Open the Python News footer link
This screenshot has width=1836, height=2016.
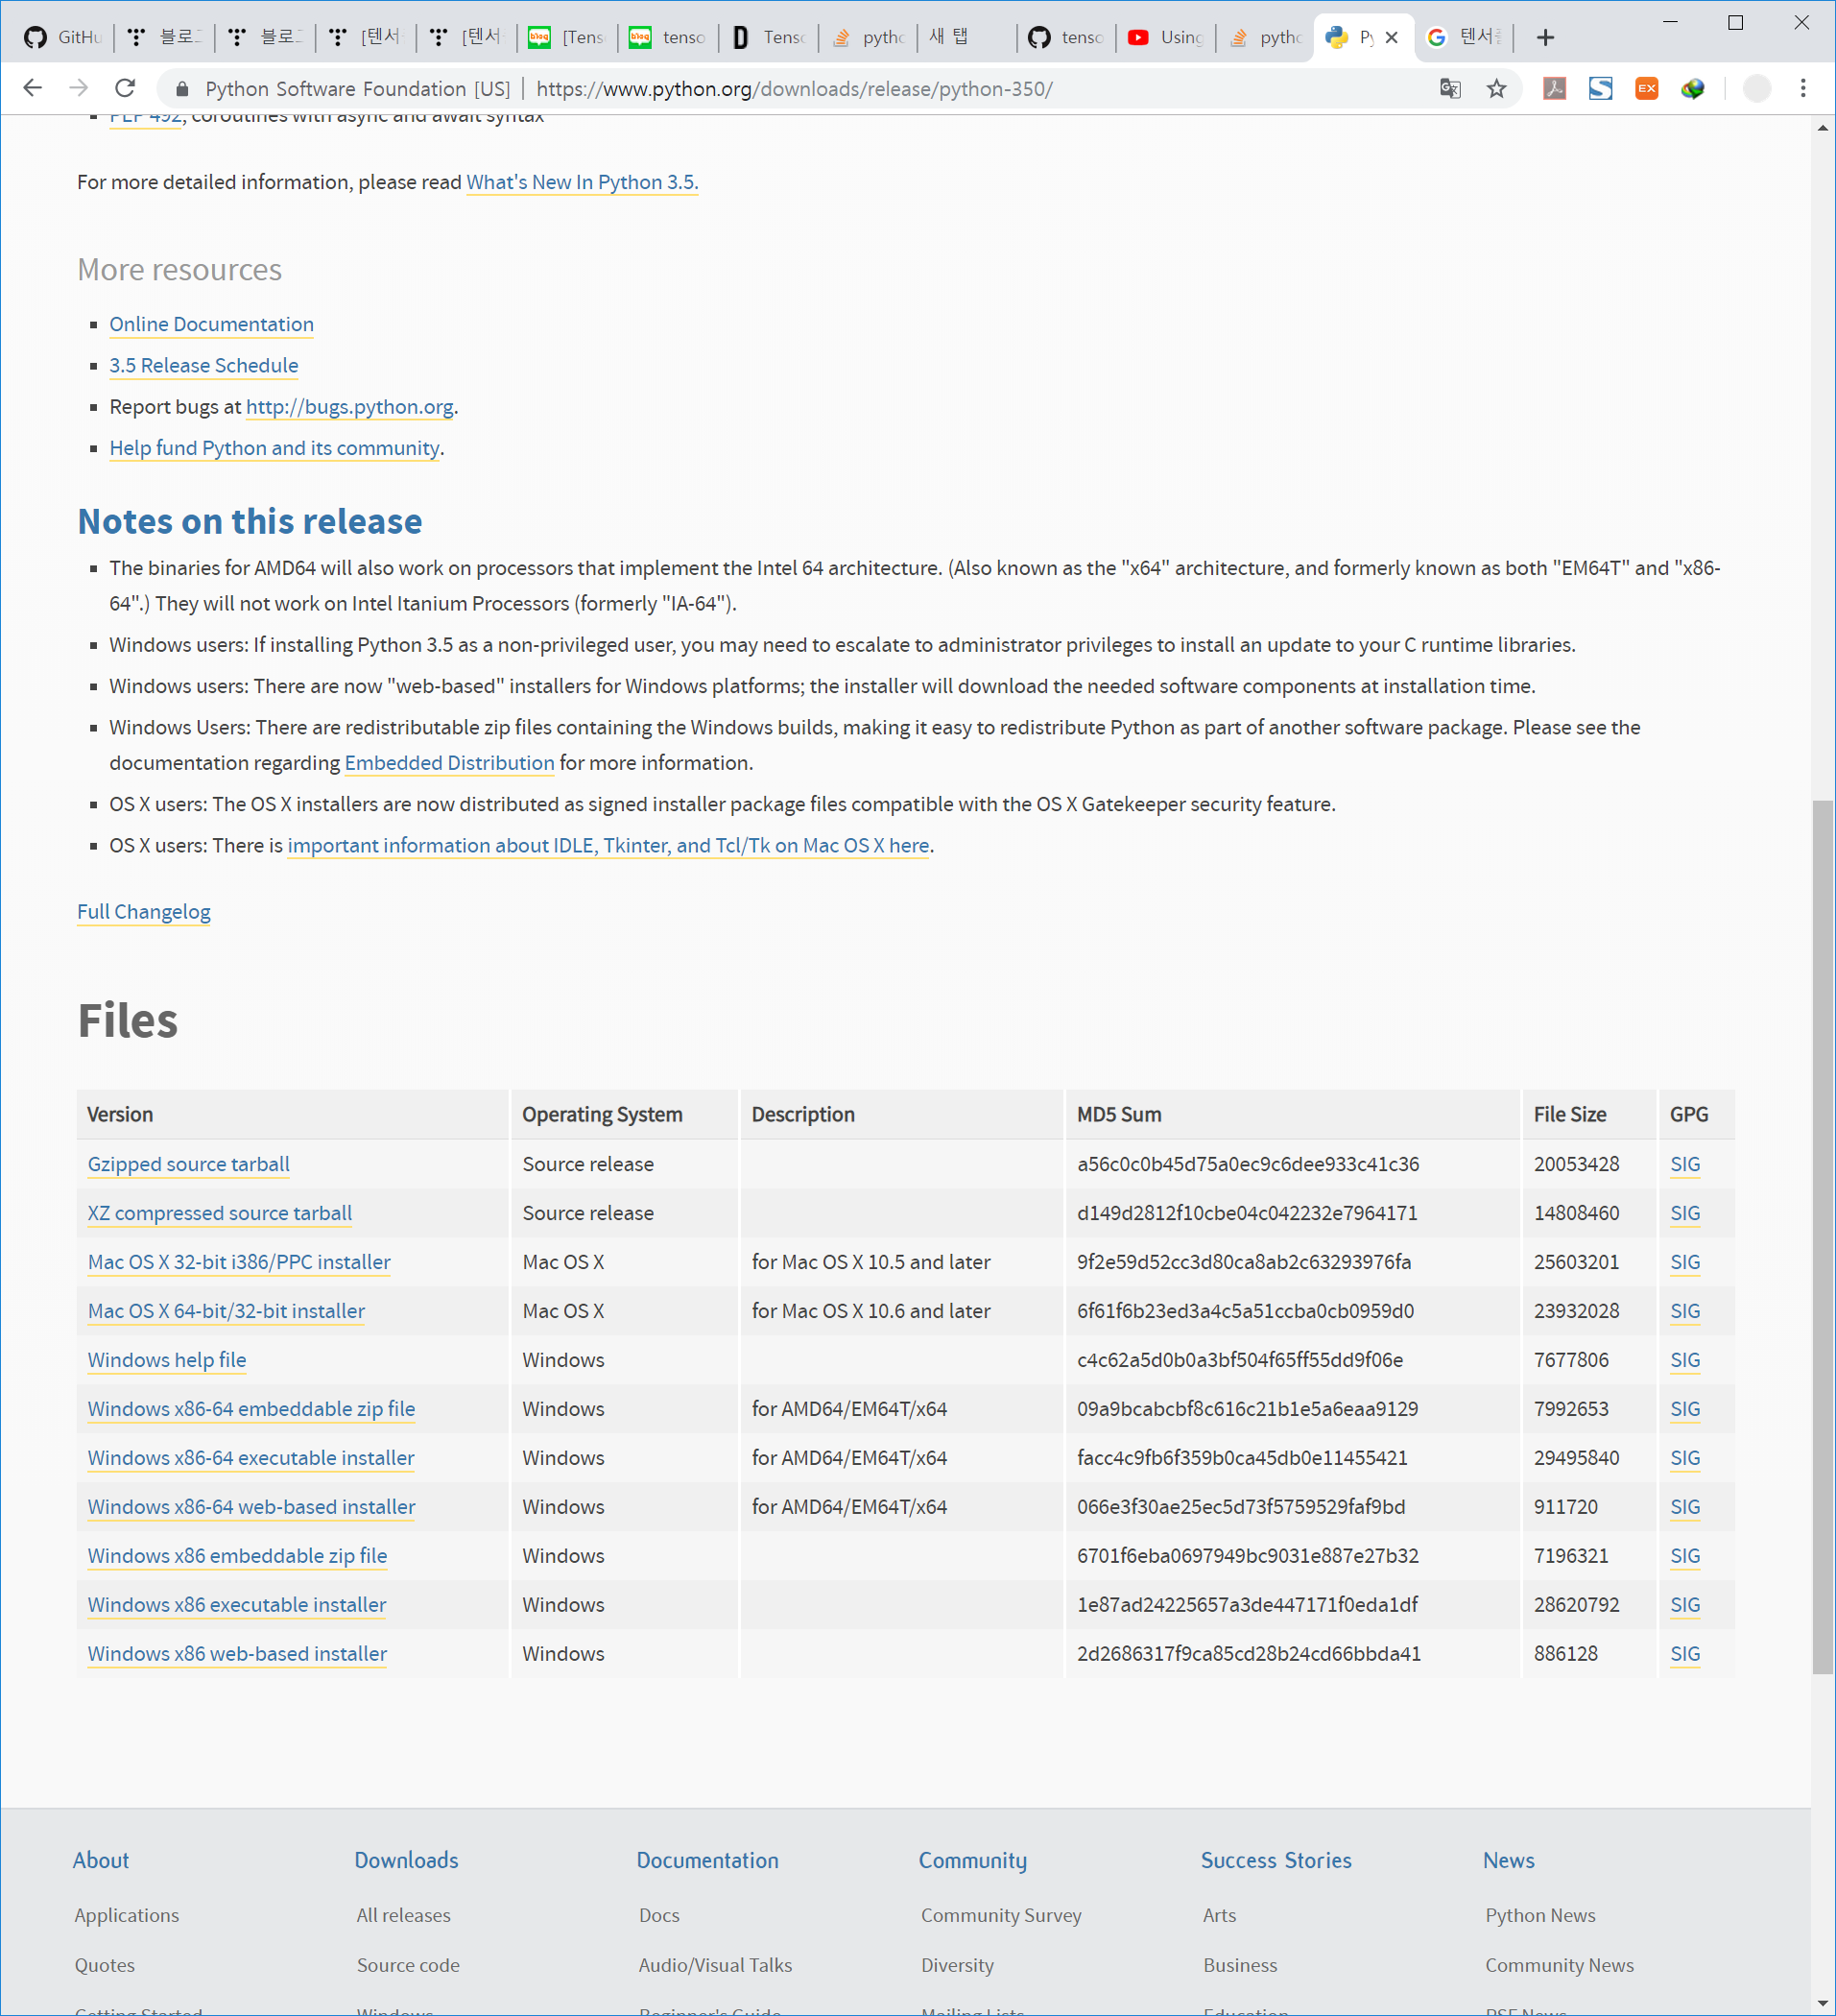click(x=1540, y=1915)
